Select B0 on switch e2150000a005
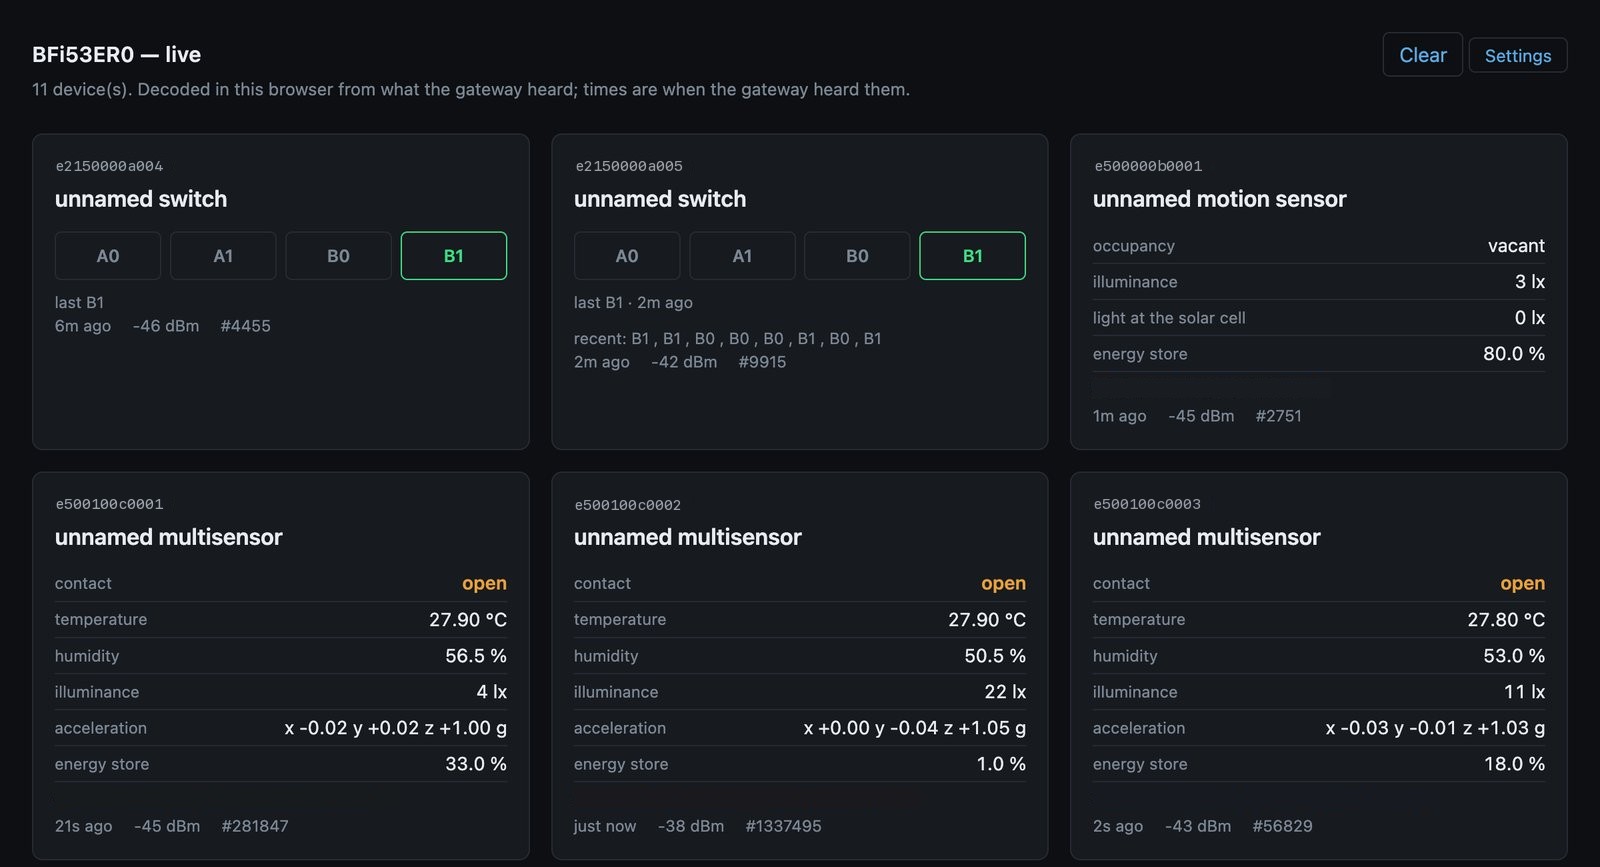This screenshot has height=867, width=1600. (858, 256)
